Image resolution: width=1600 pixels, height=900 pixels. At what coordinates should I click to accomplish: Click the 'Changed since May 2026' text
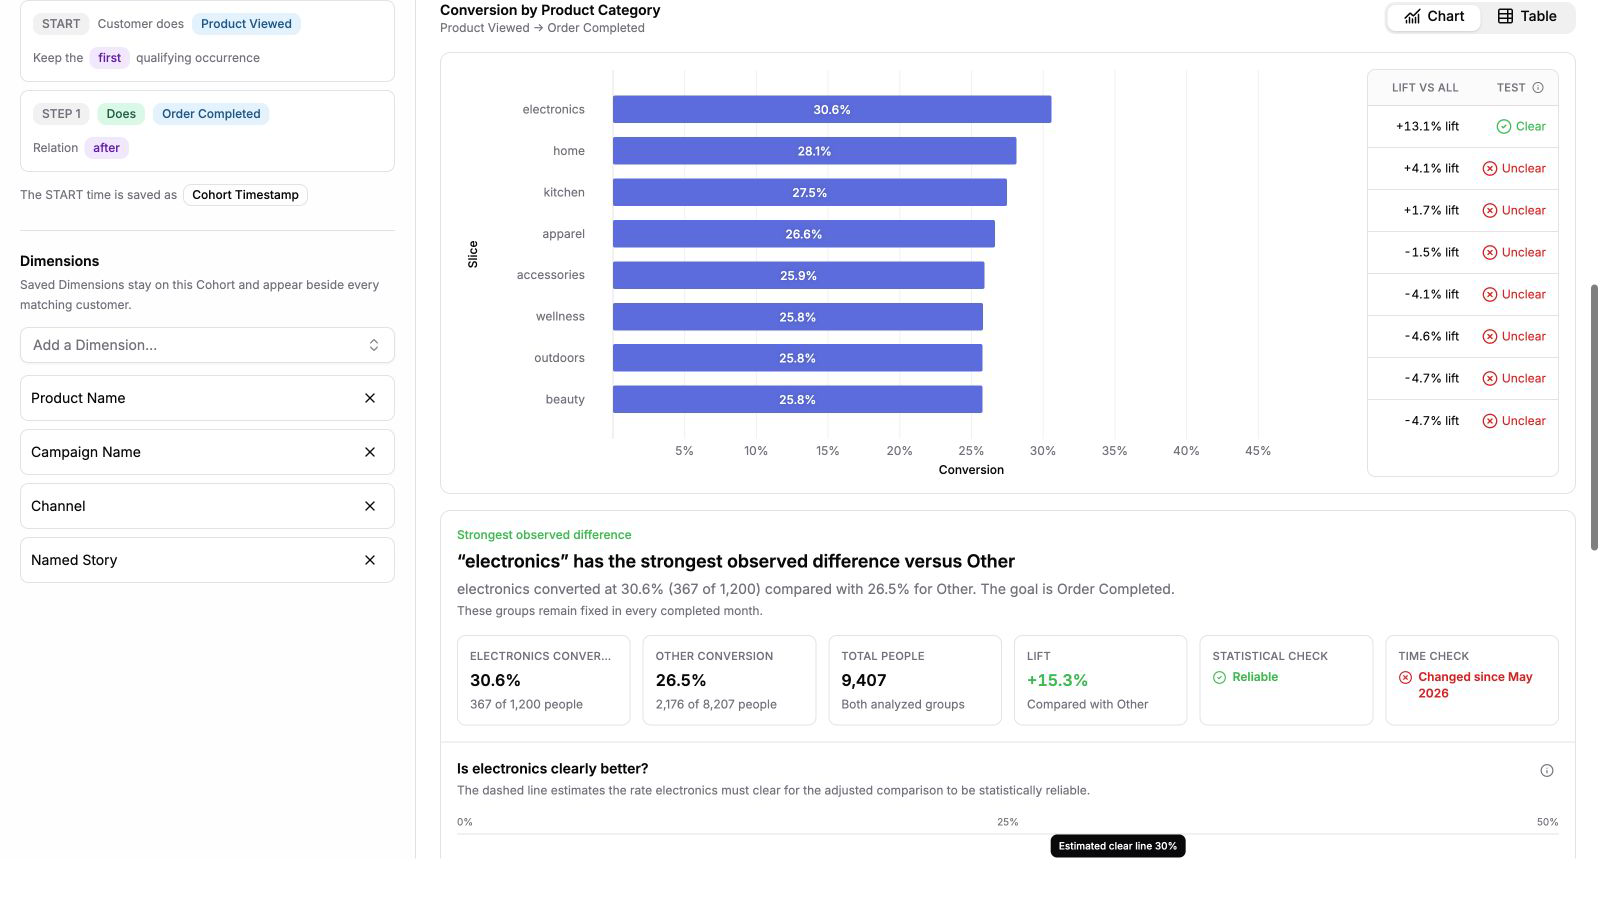coord(1475,685)
